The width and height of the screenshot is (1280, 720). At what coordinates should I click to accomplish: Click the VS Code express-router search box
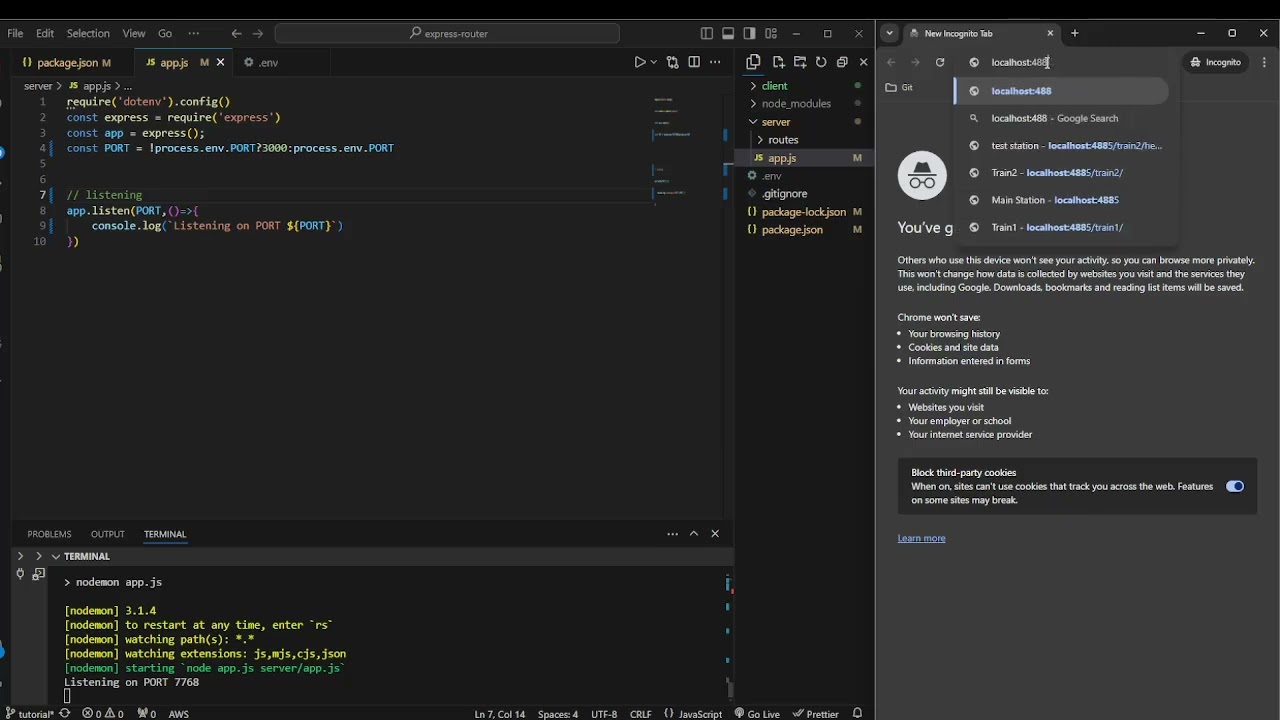pos(448,33)
